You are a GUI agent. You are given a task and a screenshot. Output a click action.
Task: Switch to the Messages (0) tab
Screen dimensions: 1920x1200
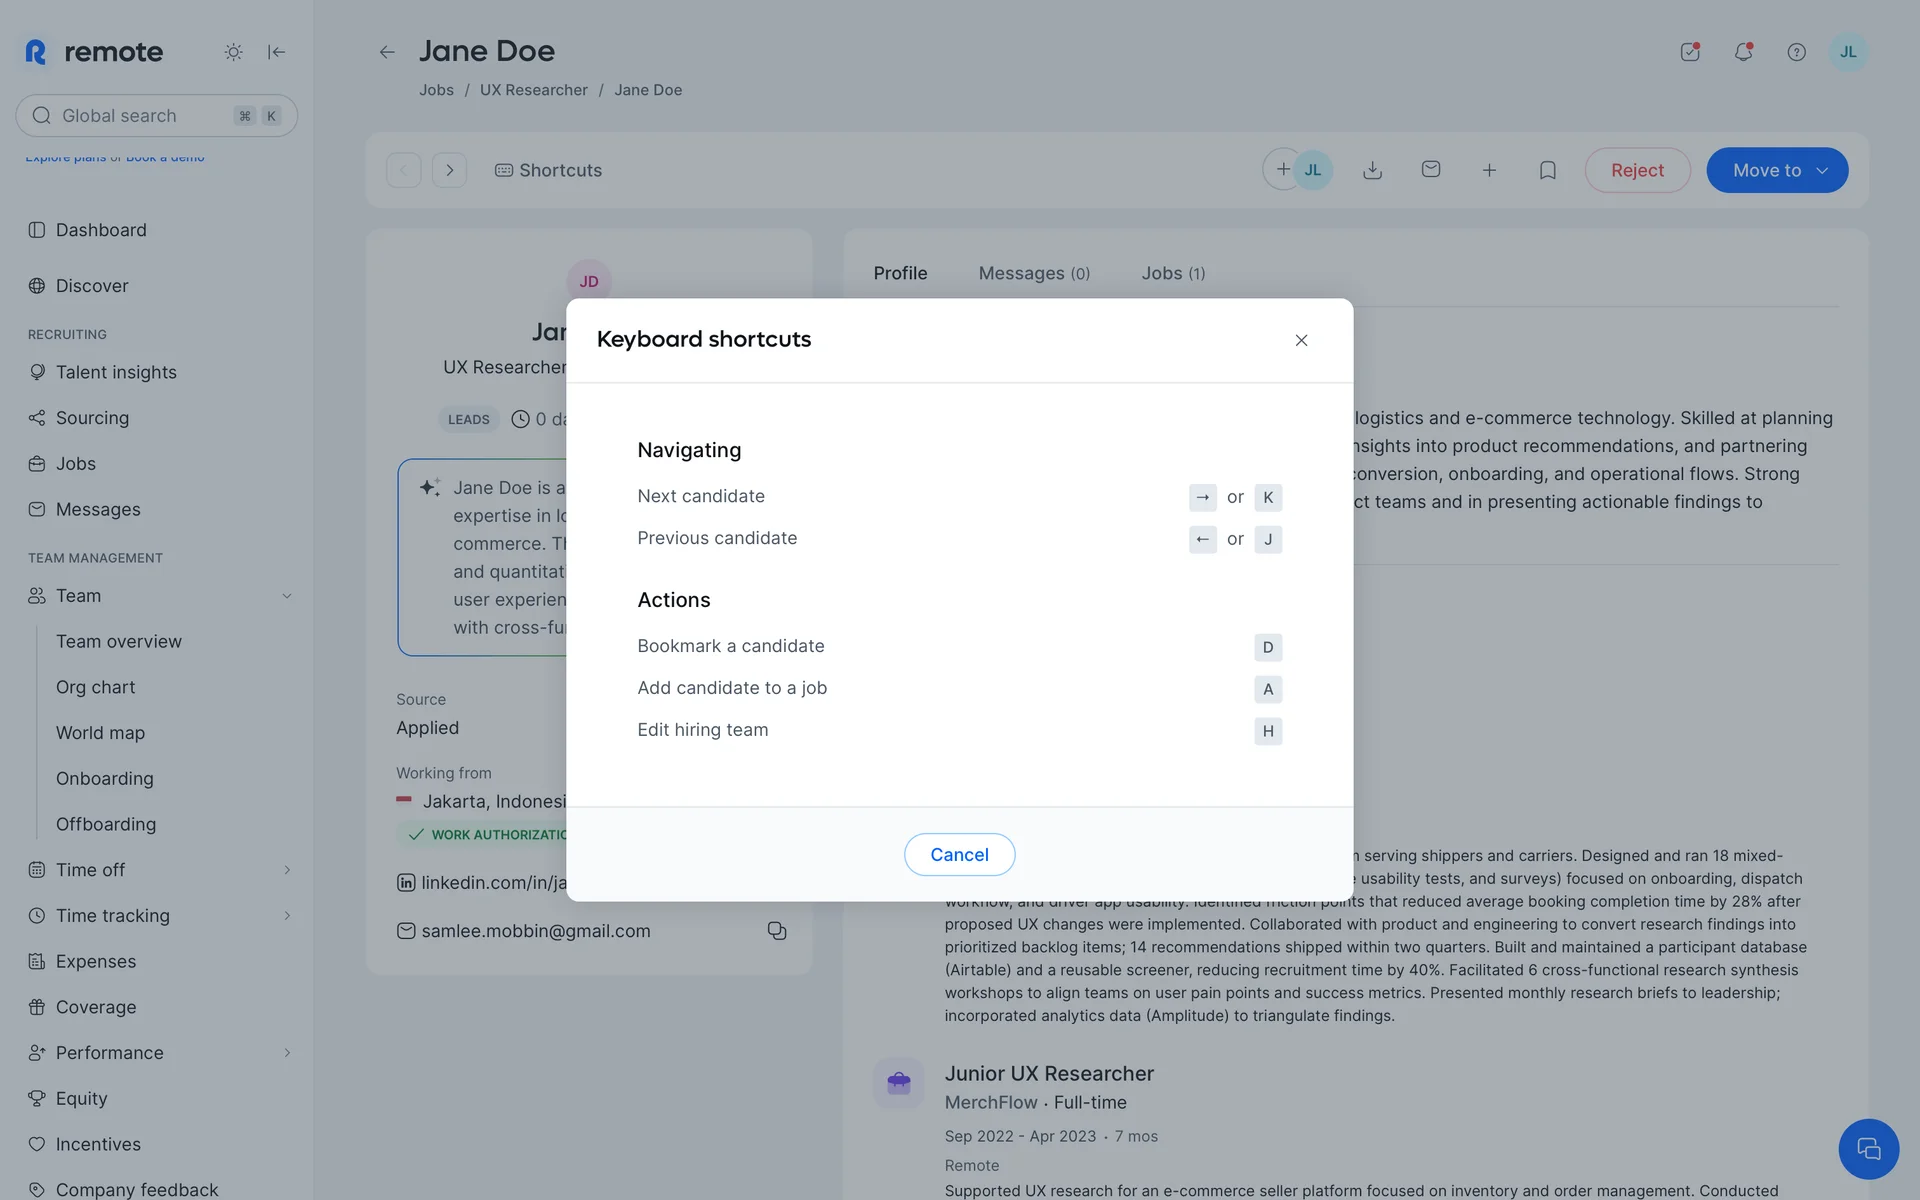[x=1033, y=273]
